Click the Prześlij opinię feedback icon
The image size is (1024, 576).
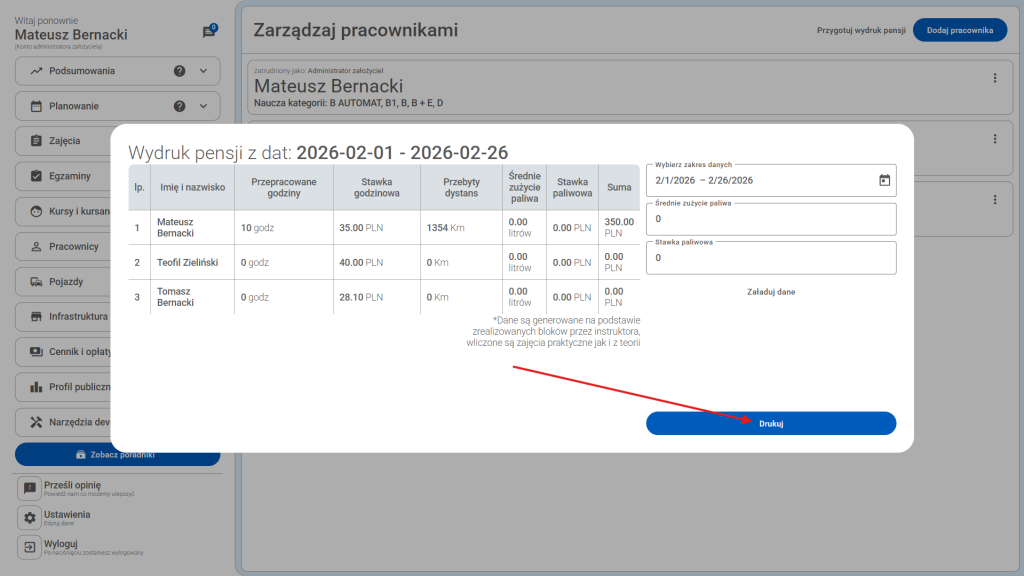tap(30, 488)
